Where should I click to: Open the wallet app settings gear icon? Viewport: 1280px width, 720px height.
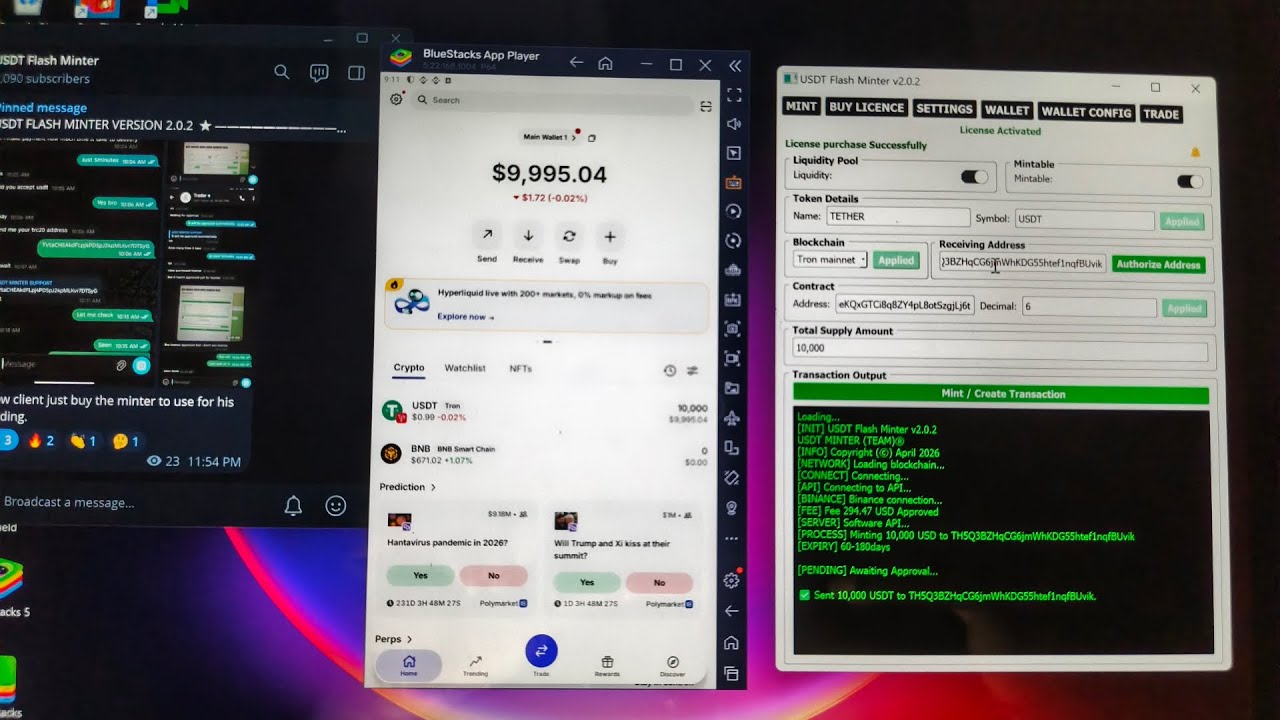tap(397, 99)
